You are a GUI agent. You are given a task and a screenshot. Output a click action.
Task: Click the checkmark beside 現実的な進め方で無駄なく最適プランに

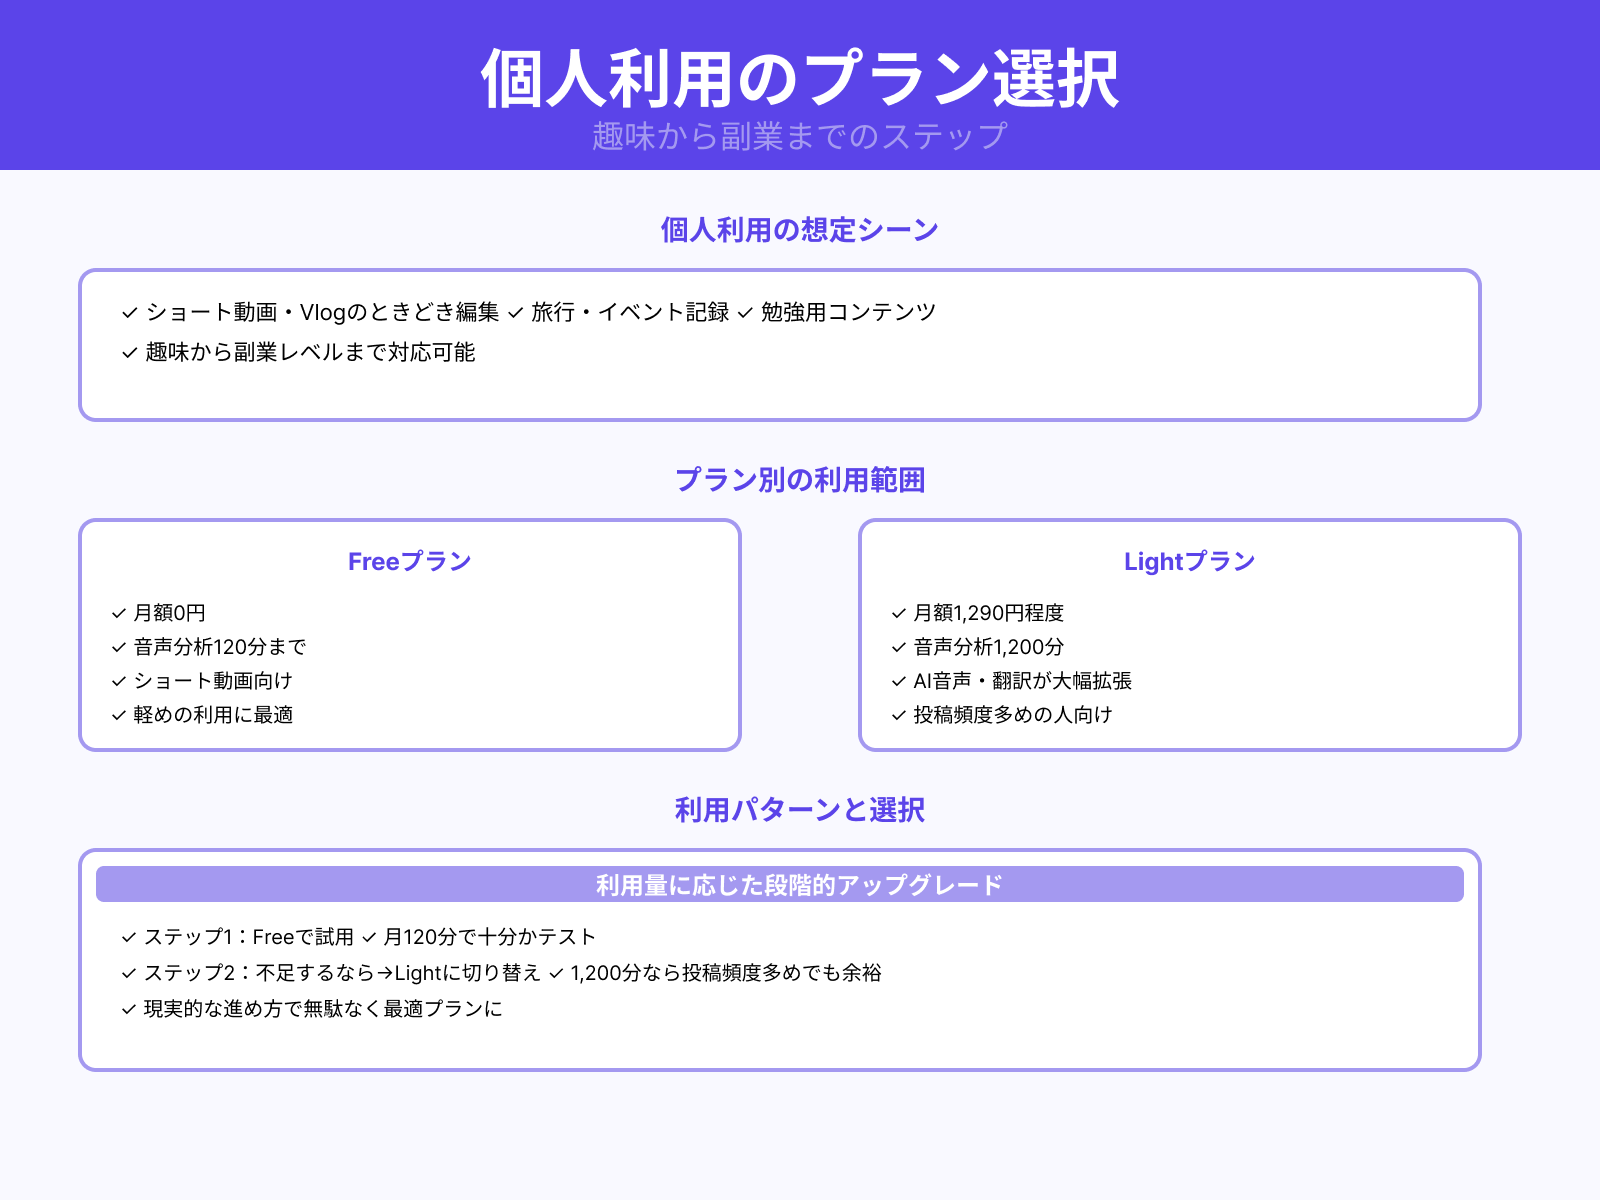point(128,1011)
